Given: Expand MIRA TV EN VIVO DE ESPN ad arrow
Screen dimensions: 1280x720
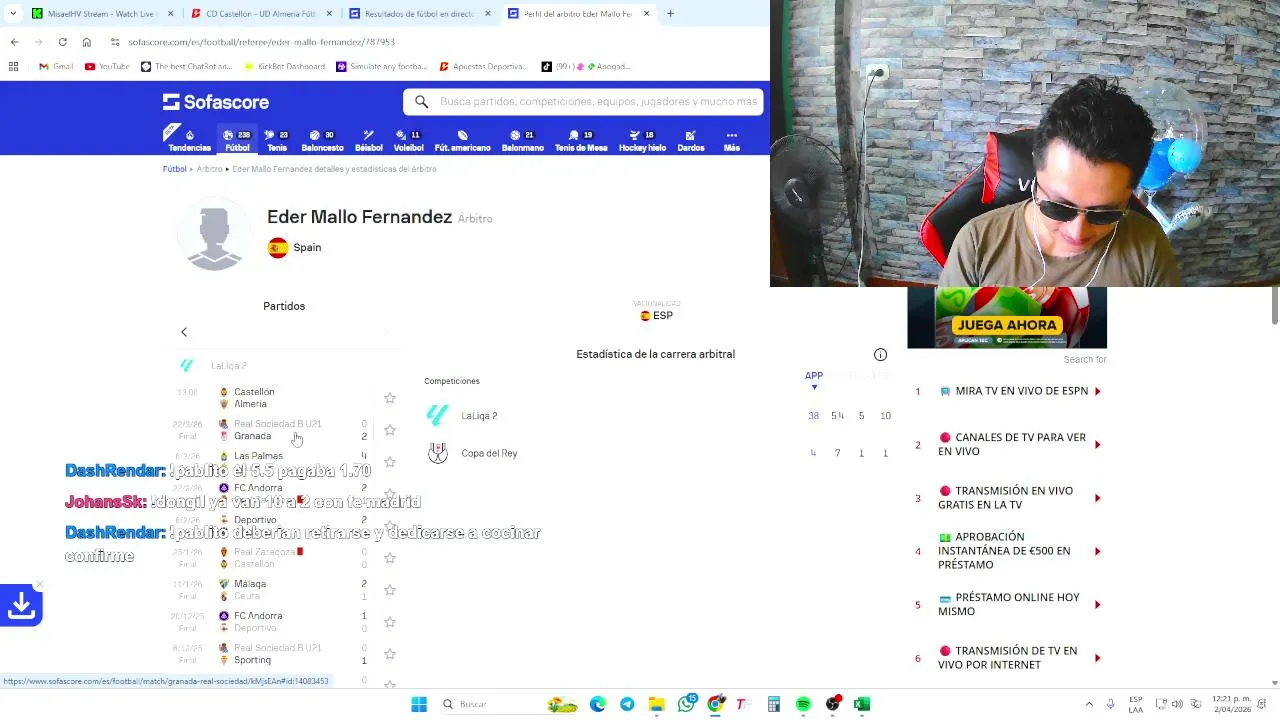Looking at the screenshot, I should point(1097,391).
